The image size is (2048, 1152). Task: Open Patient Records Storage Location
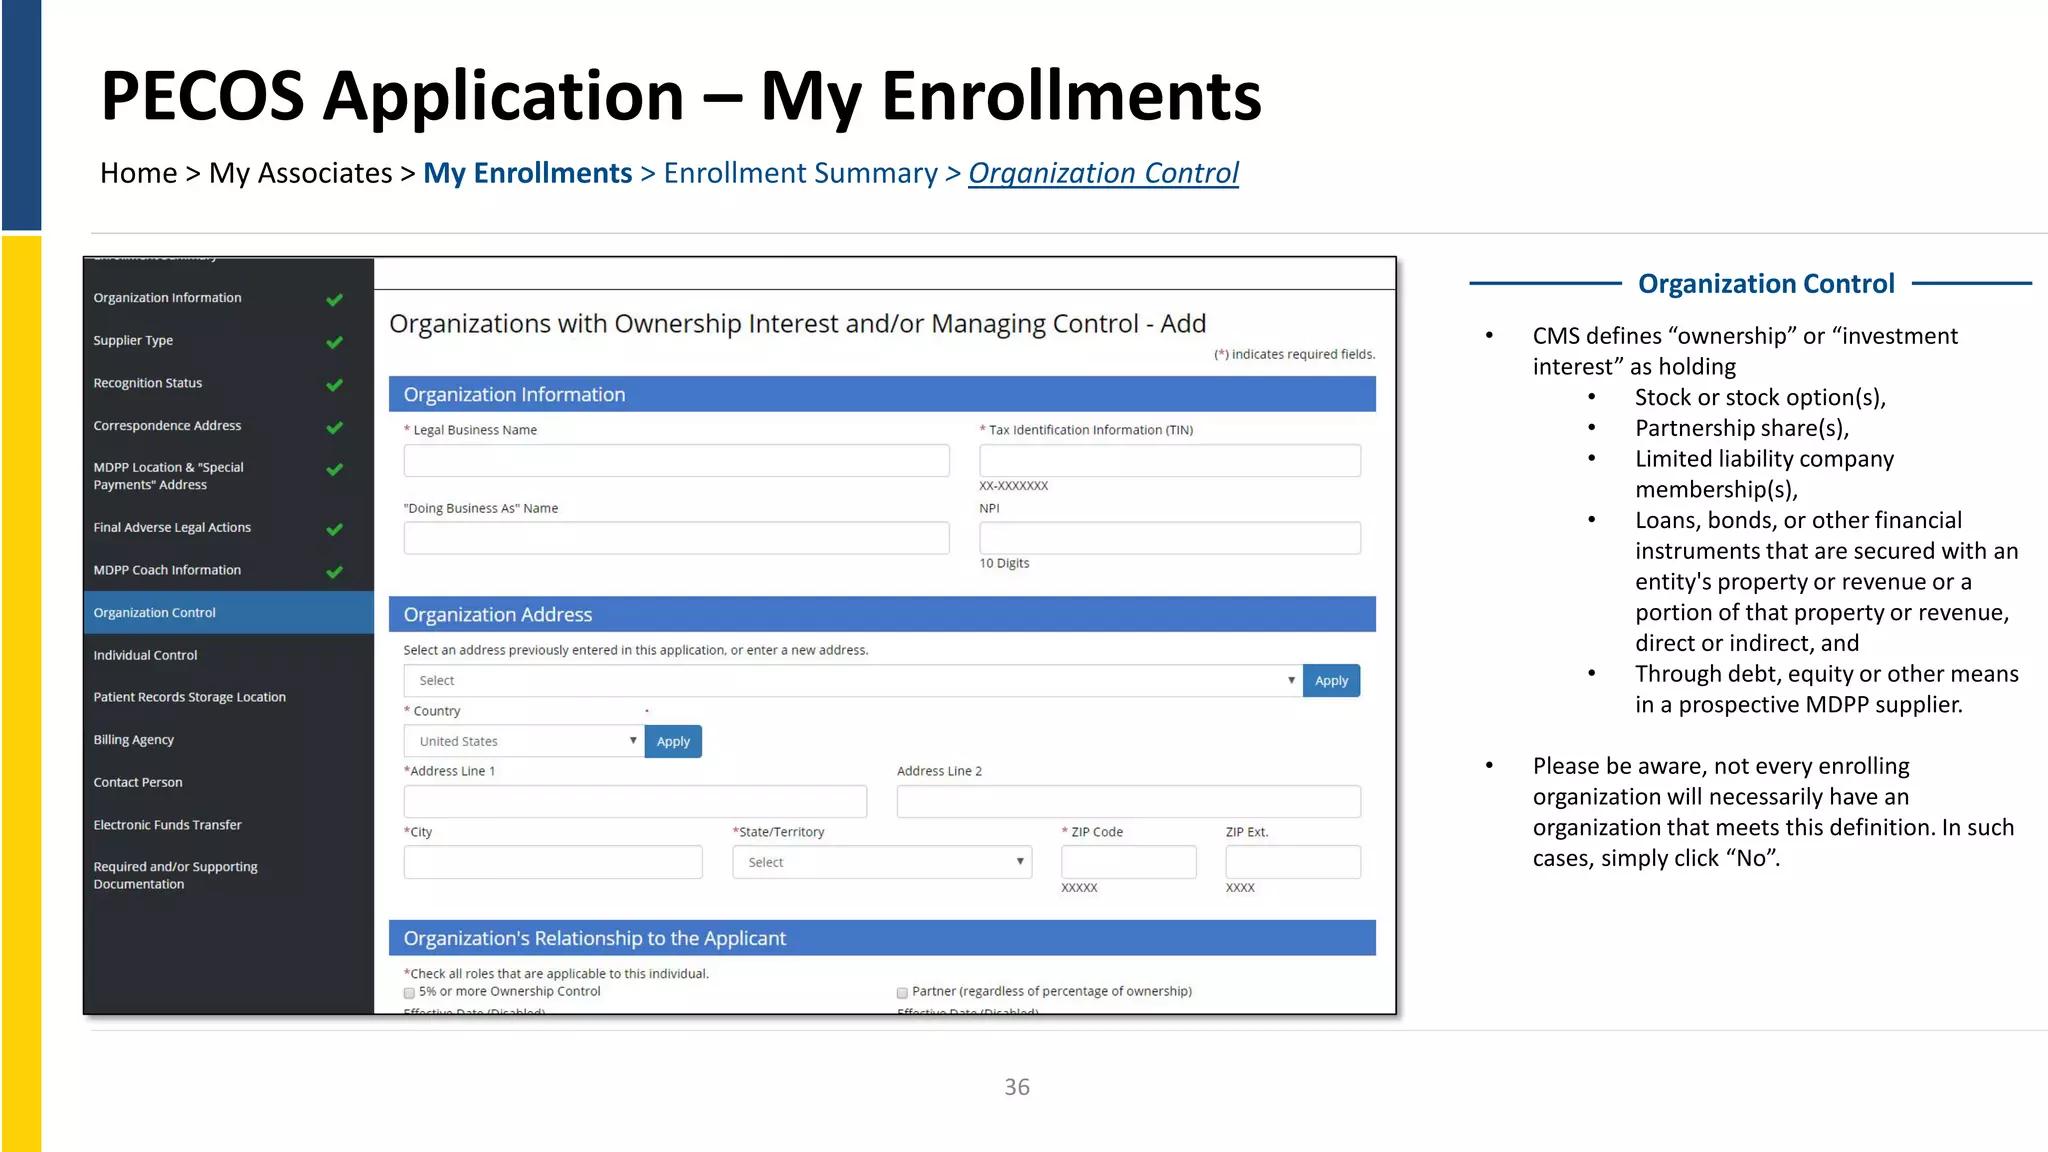coord(190,697)
